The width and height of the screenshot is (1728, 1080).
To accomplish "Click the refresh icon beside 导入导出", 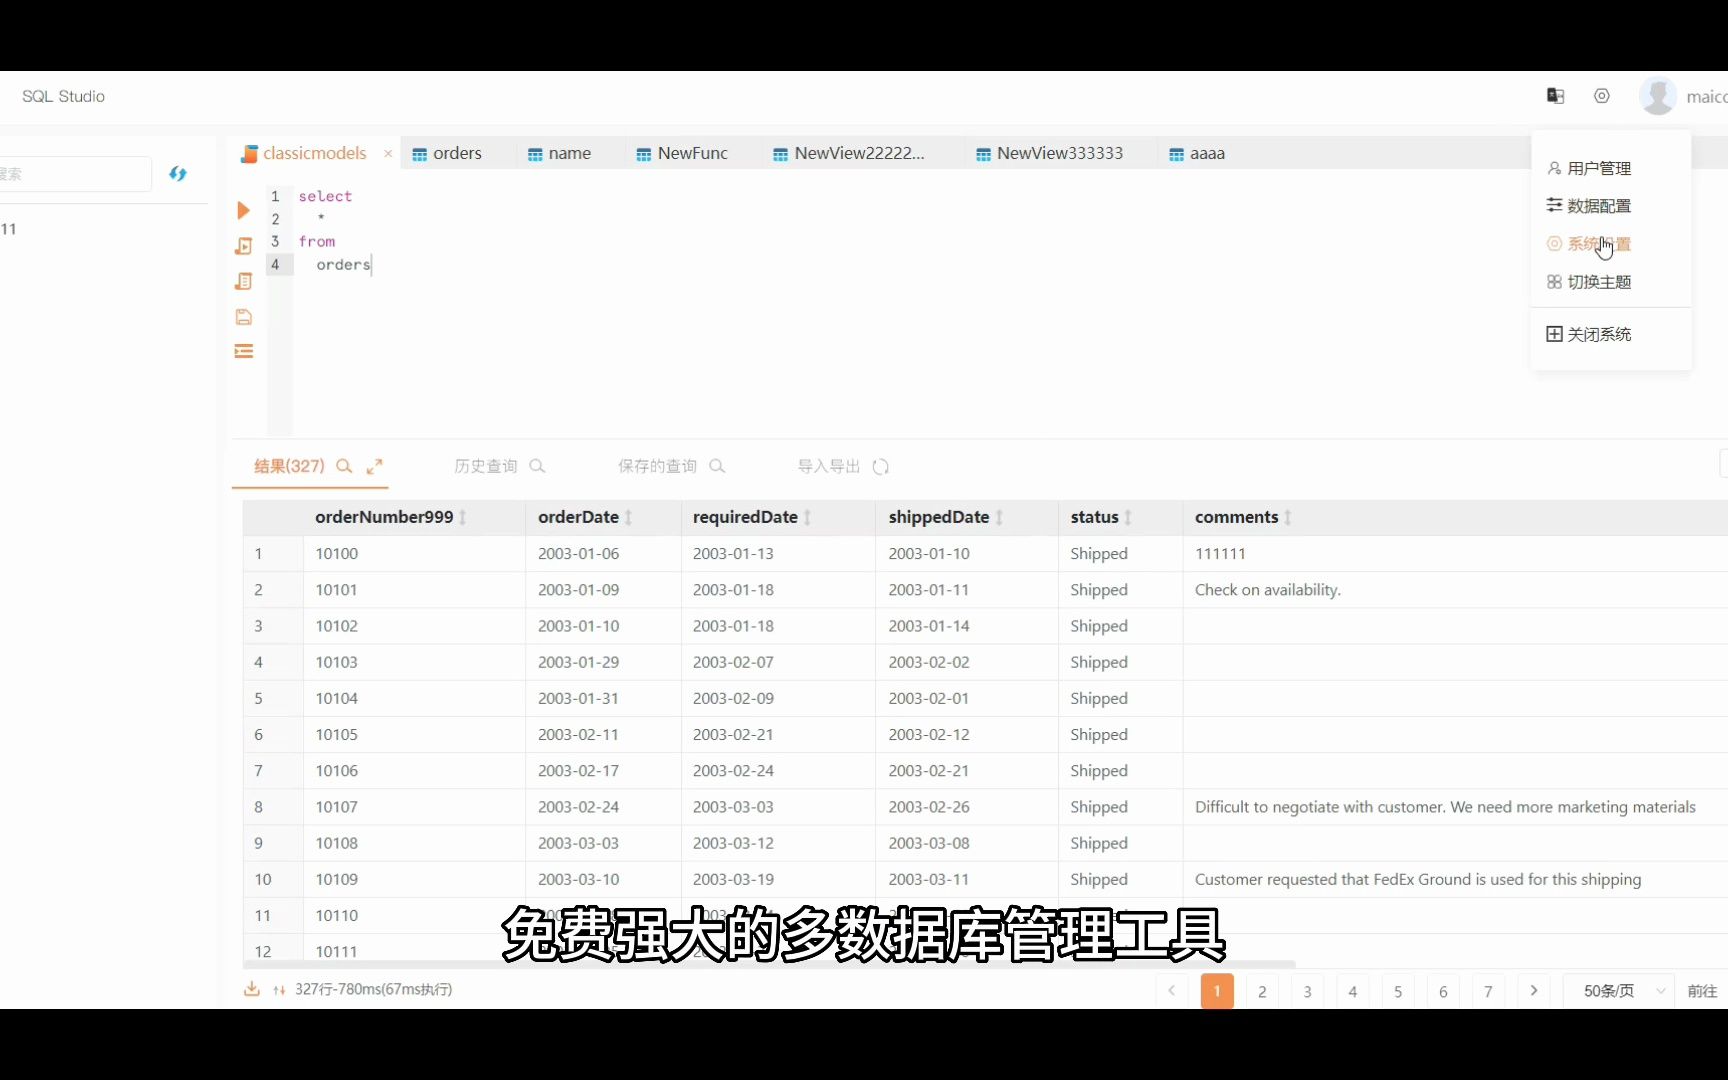I will 880,467.
